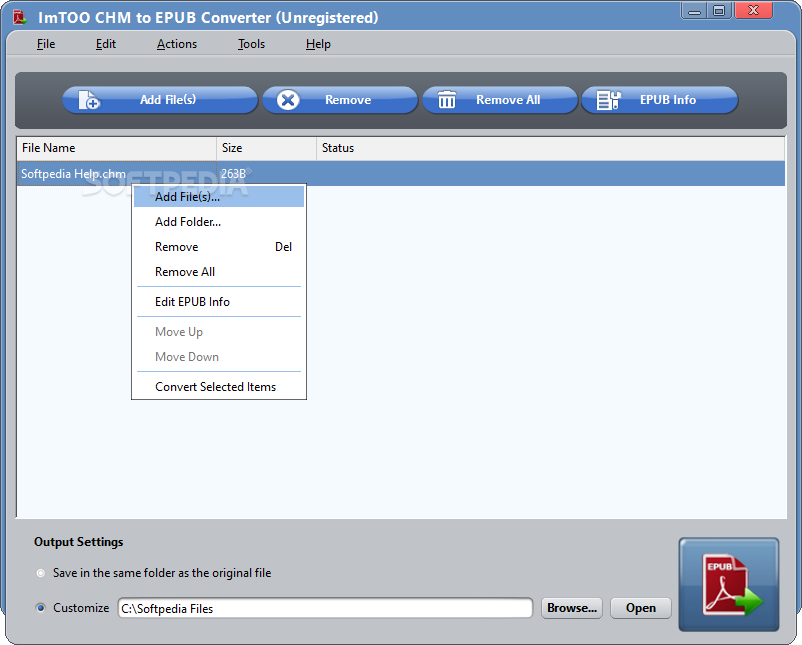This screenshot has height=645, width=802.
Task: Click the Size column header
Action: (266, 148)
